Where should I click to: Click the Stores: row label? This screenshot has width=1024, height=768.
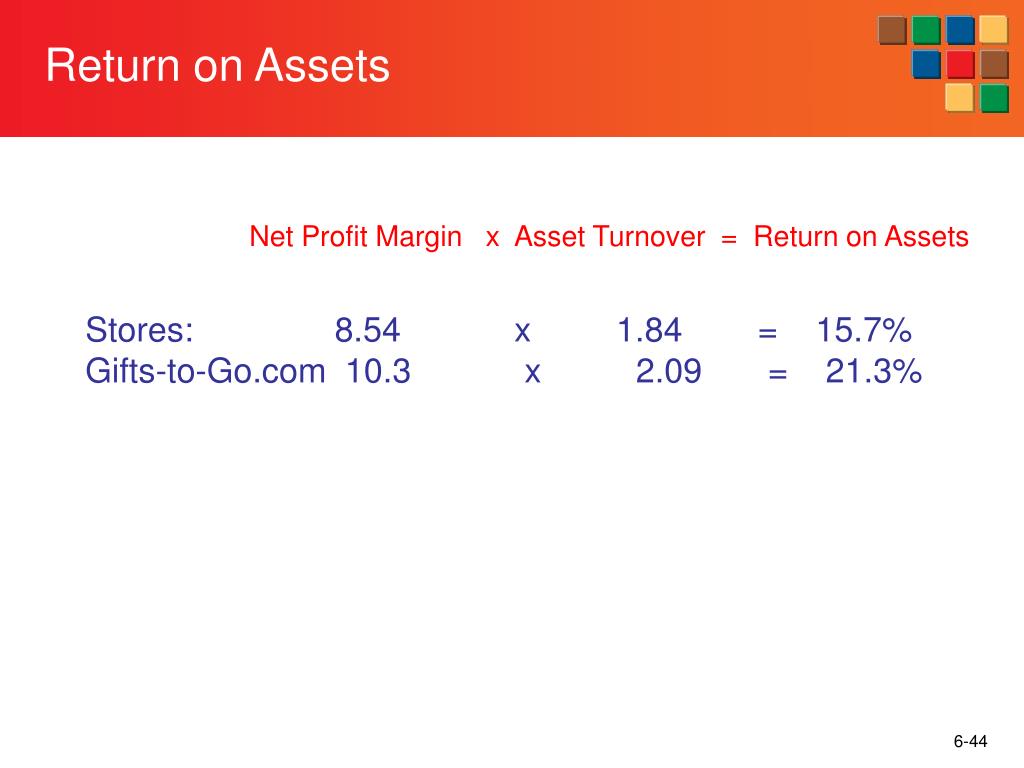pos(140,330)
